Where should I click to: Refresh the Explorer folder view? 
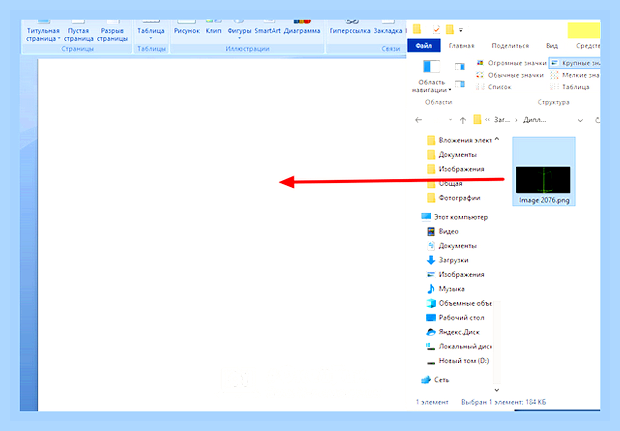[x=597, y=120]
